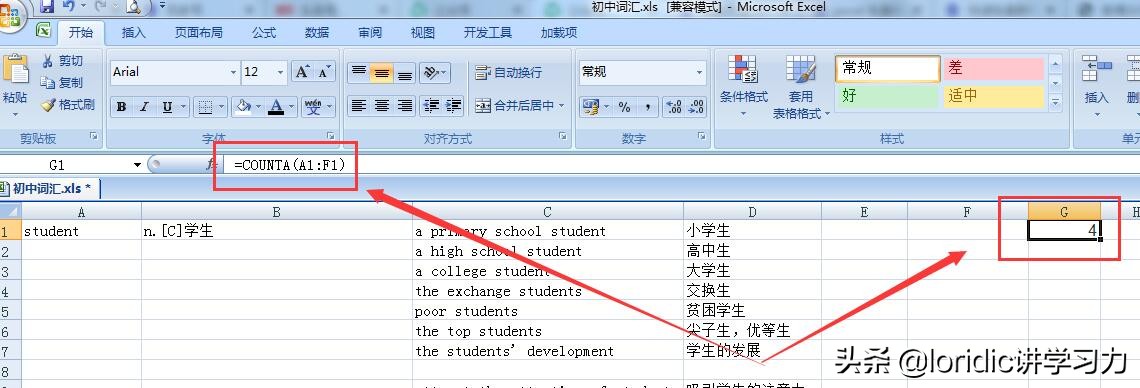The image size is (1140, 388).
Task: Open 套用表格格式 format as table
Action: coord(800,86)
